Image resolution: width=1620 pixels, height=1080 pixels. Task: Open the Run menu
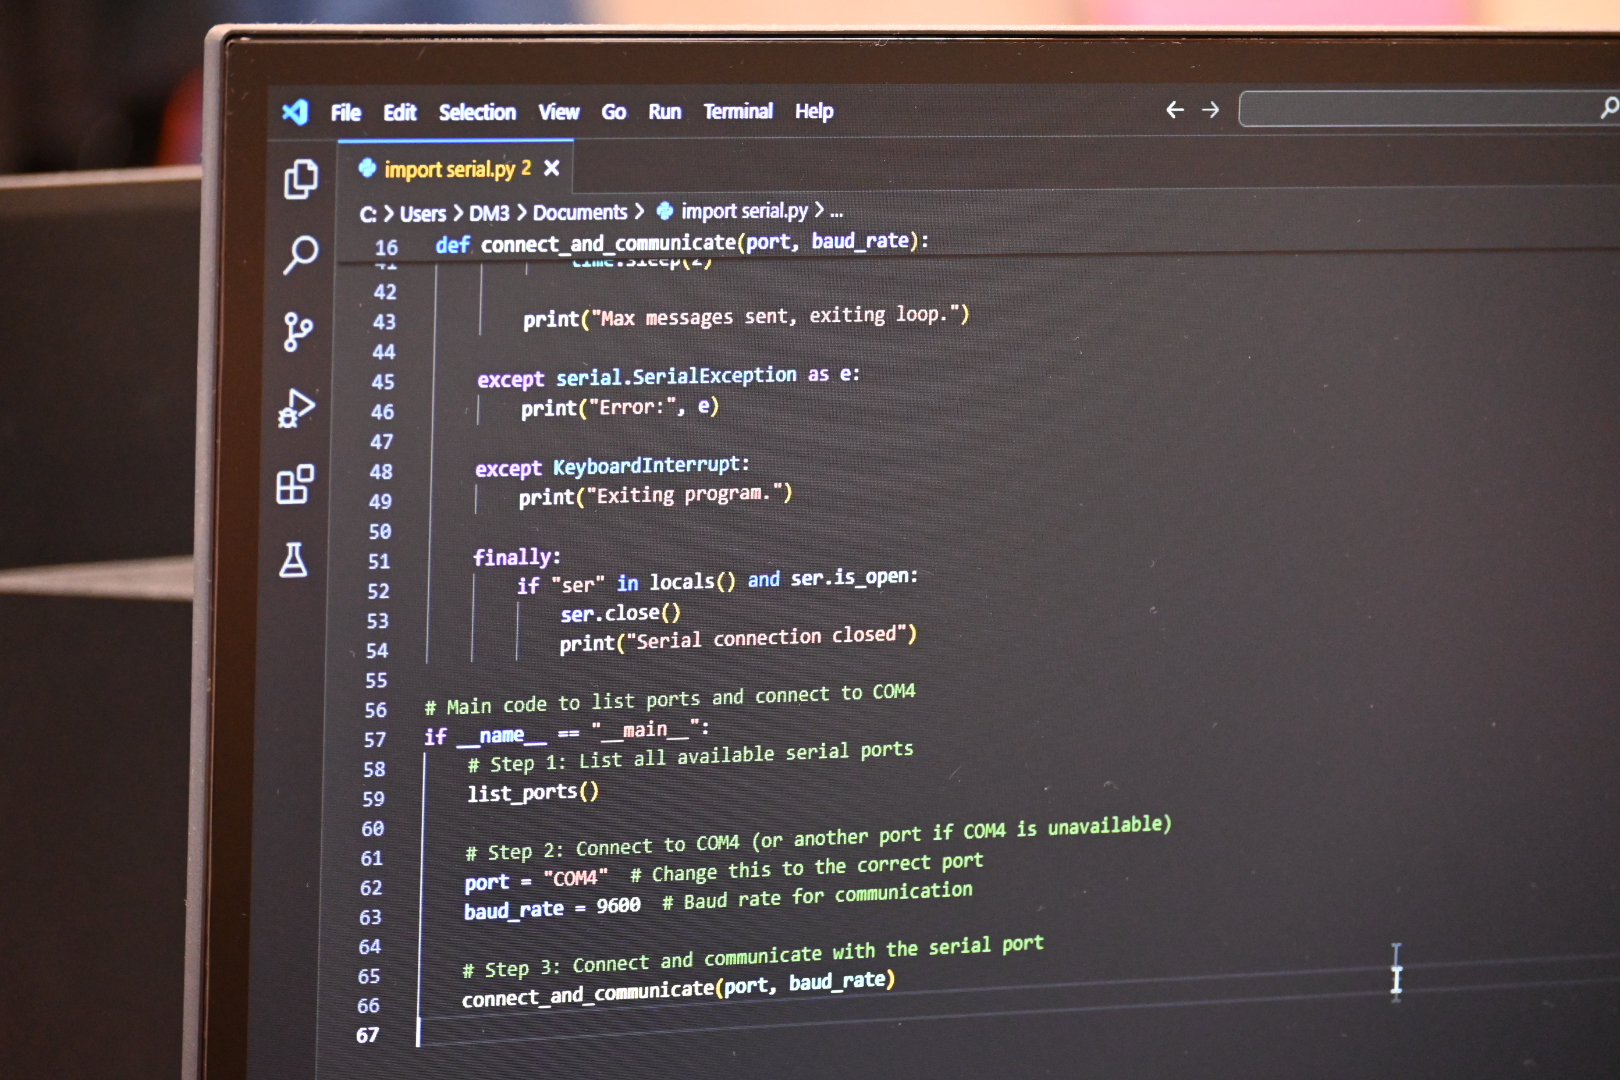(x=664, y=112)
